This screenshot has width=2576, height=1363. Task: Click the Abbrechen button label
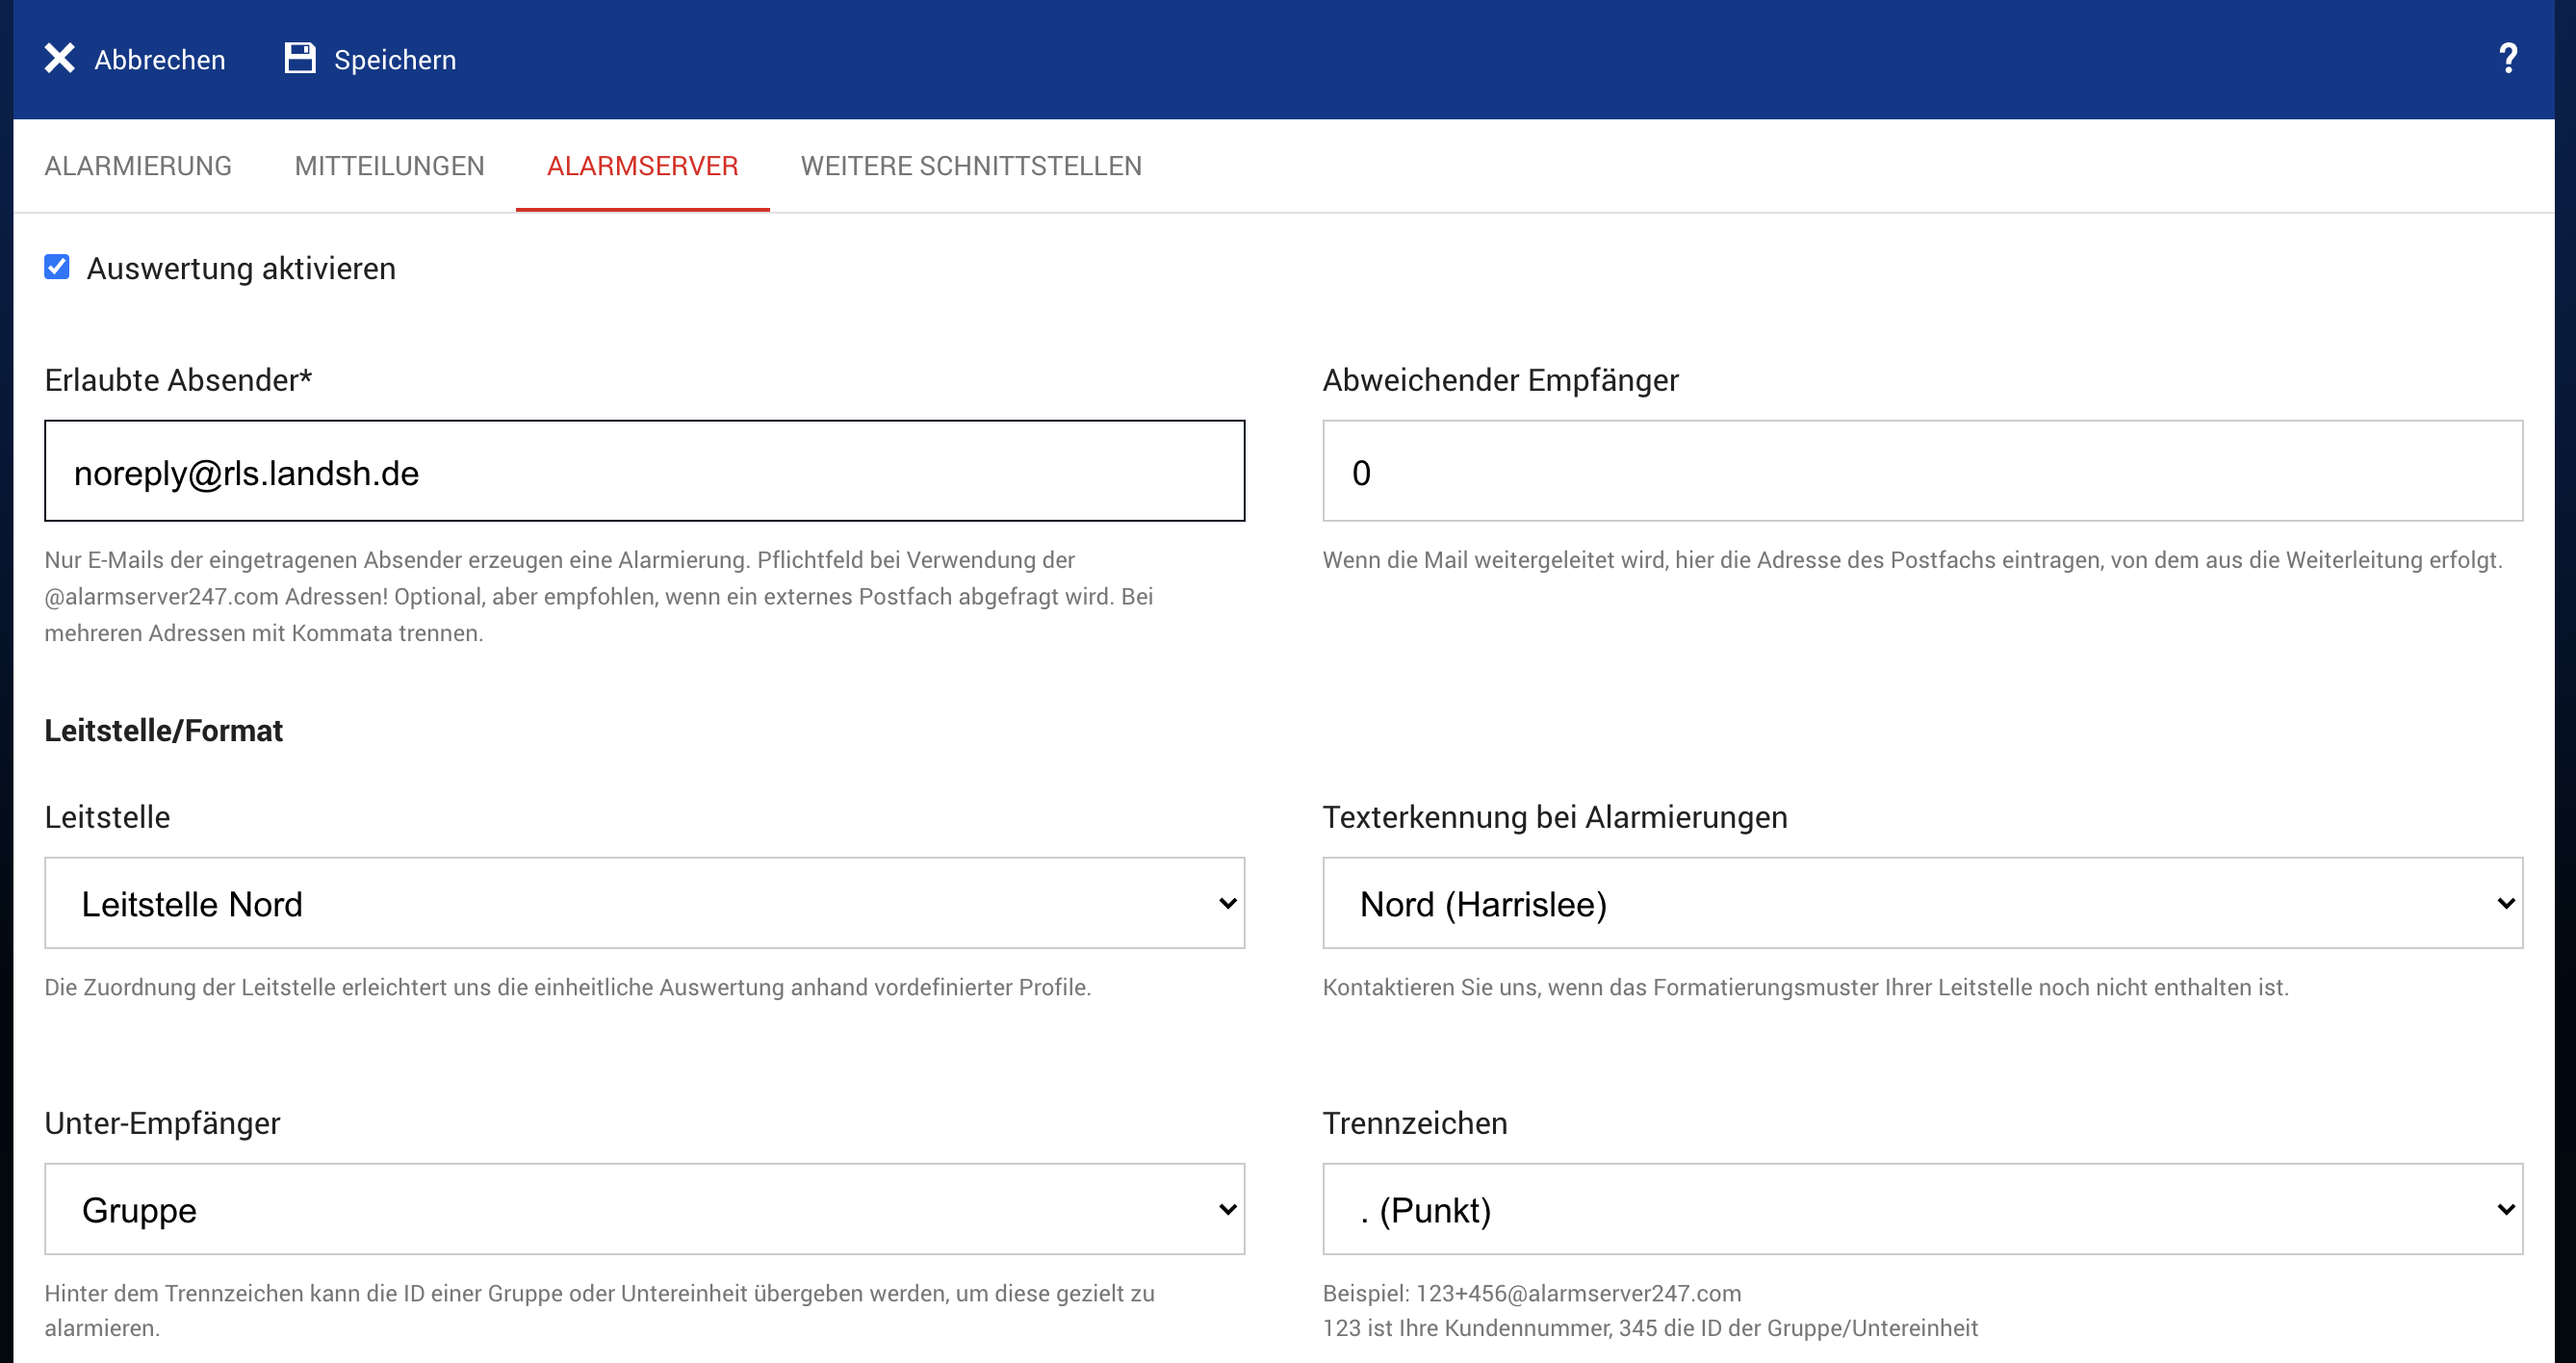pos(160,60)
